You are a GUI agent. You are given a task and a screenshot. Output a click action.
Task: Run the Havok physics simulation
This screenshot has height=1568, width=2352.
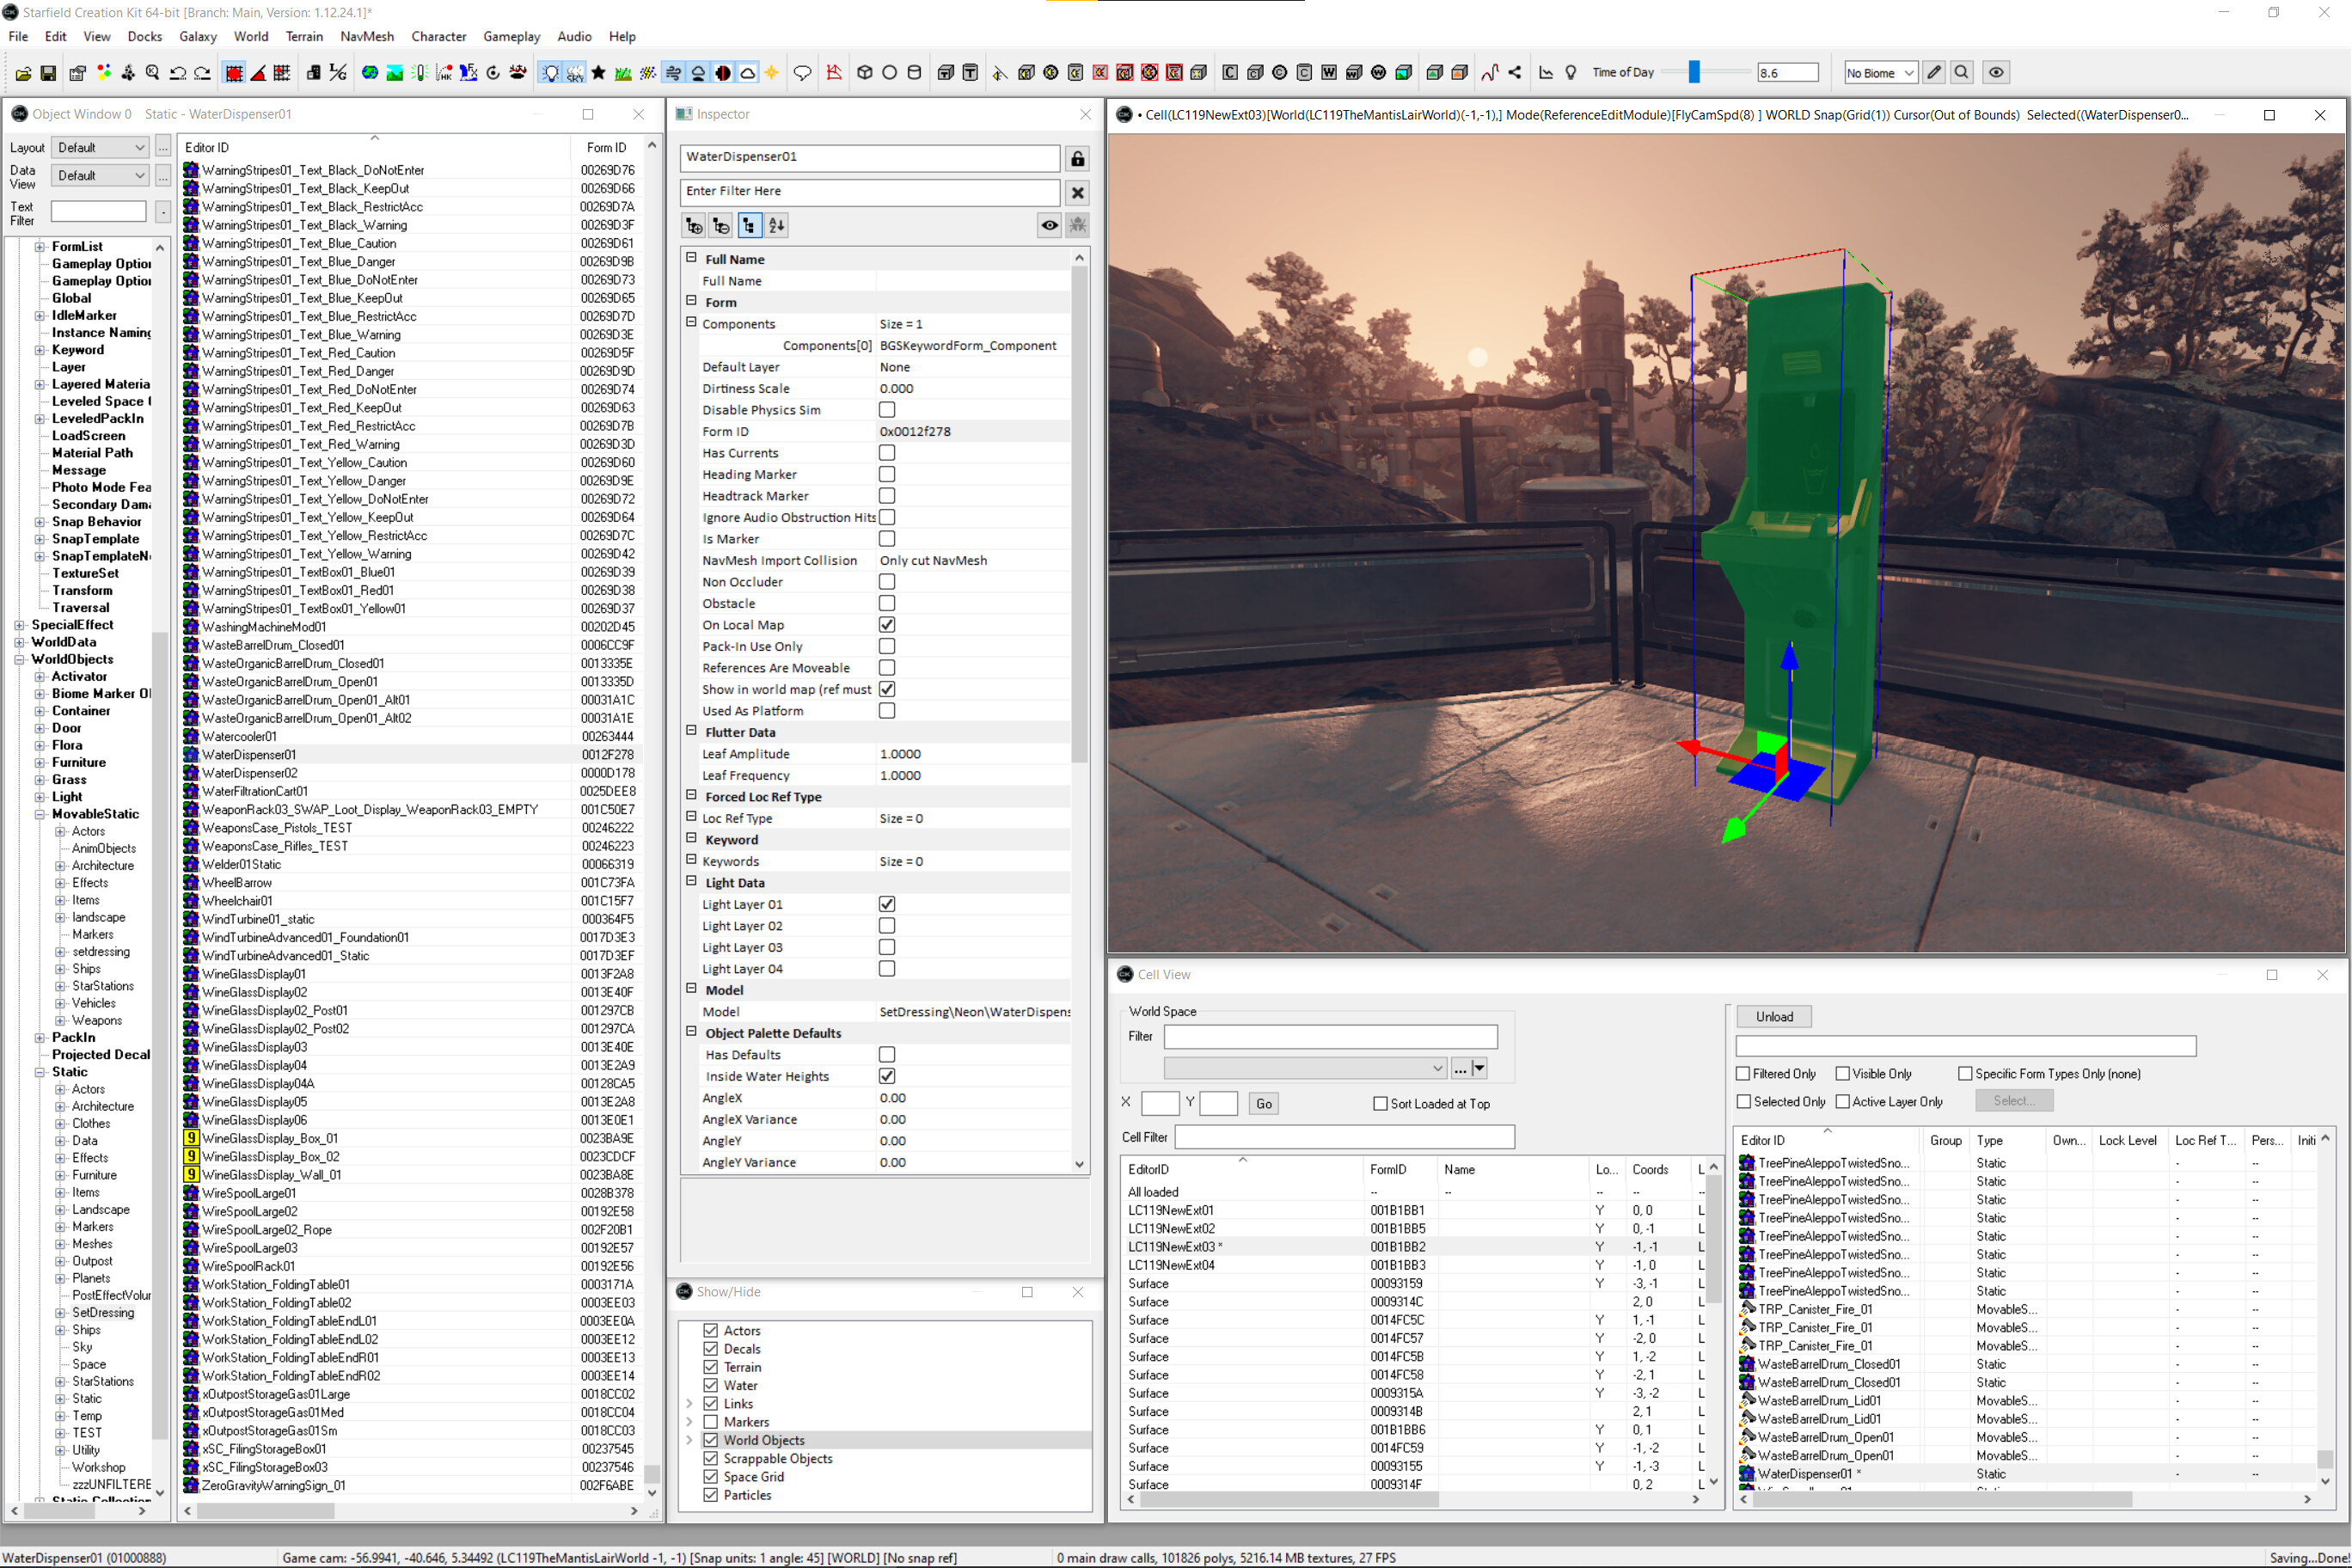tap(443, 72)
